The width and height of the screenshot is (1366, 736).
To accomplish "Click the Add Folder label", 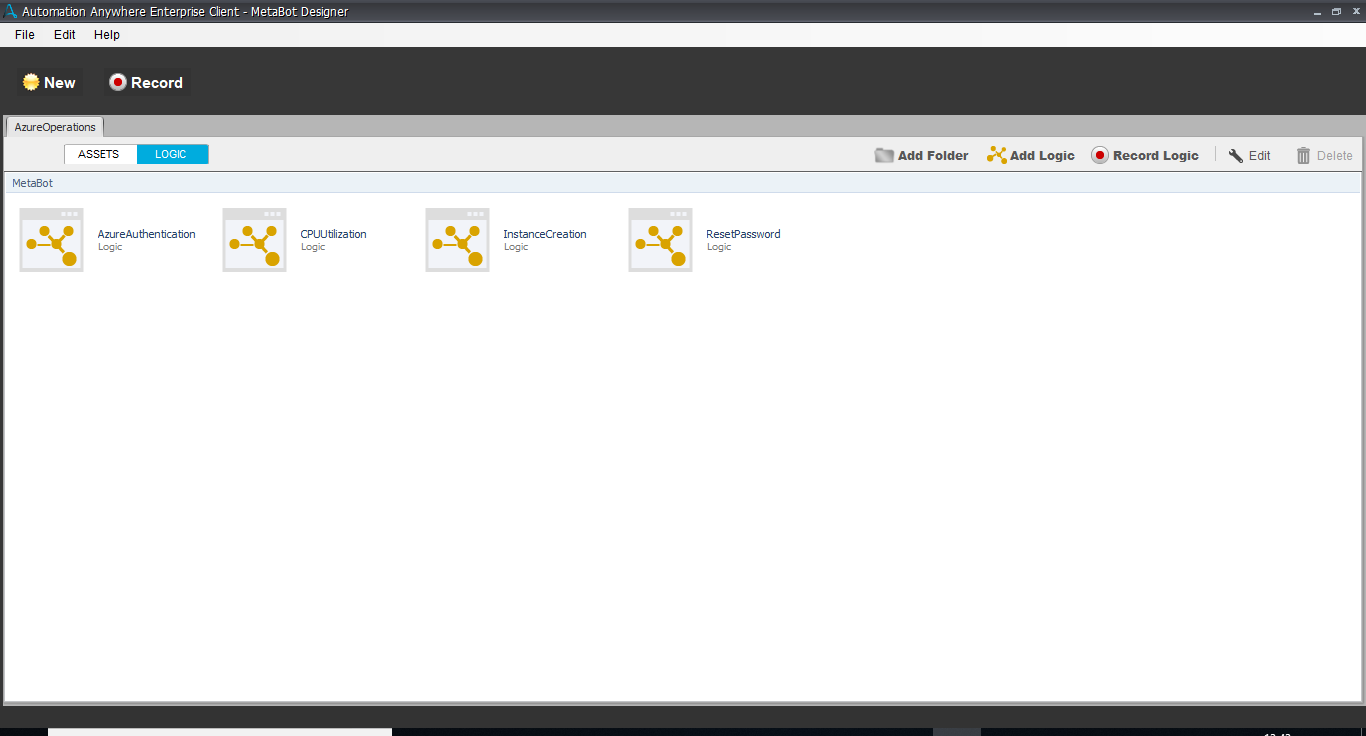I will tap(933, 155).
